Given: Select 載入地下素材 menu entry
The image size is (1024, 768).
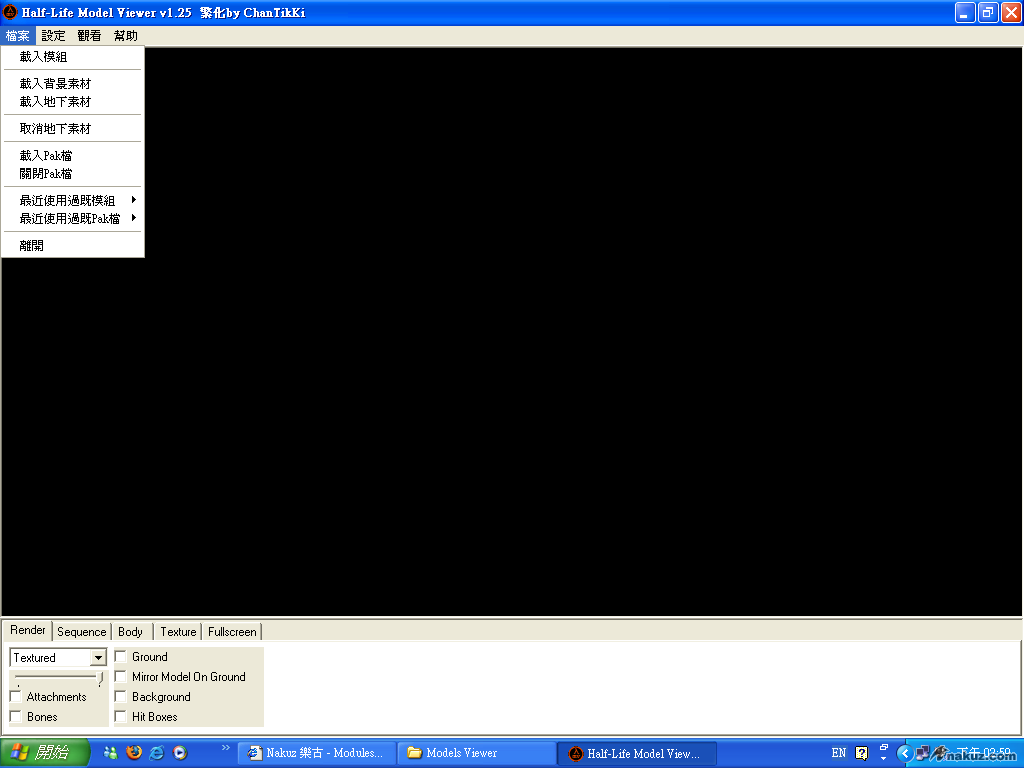Looking at the screenshot, I should 72,102.
